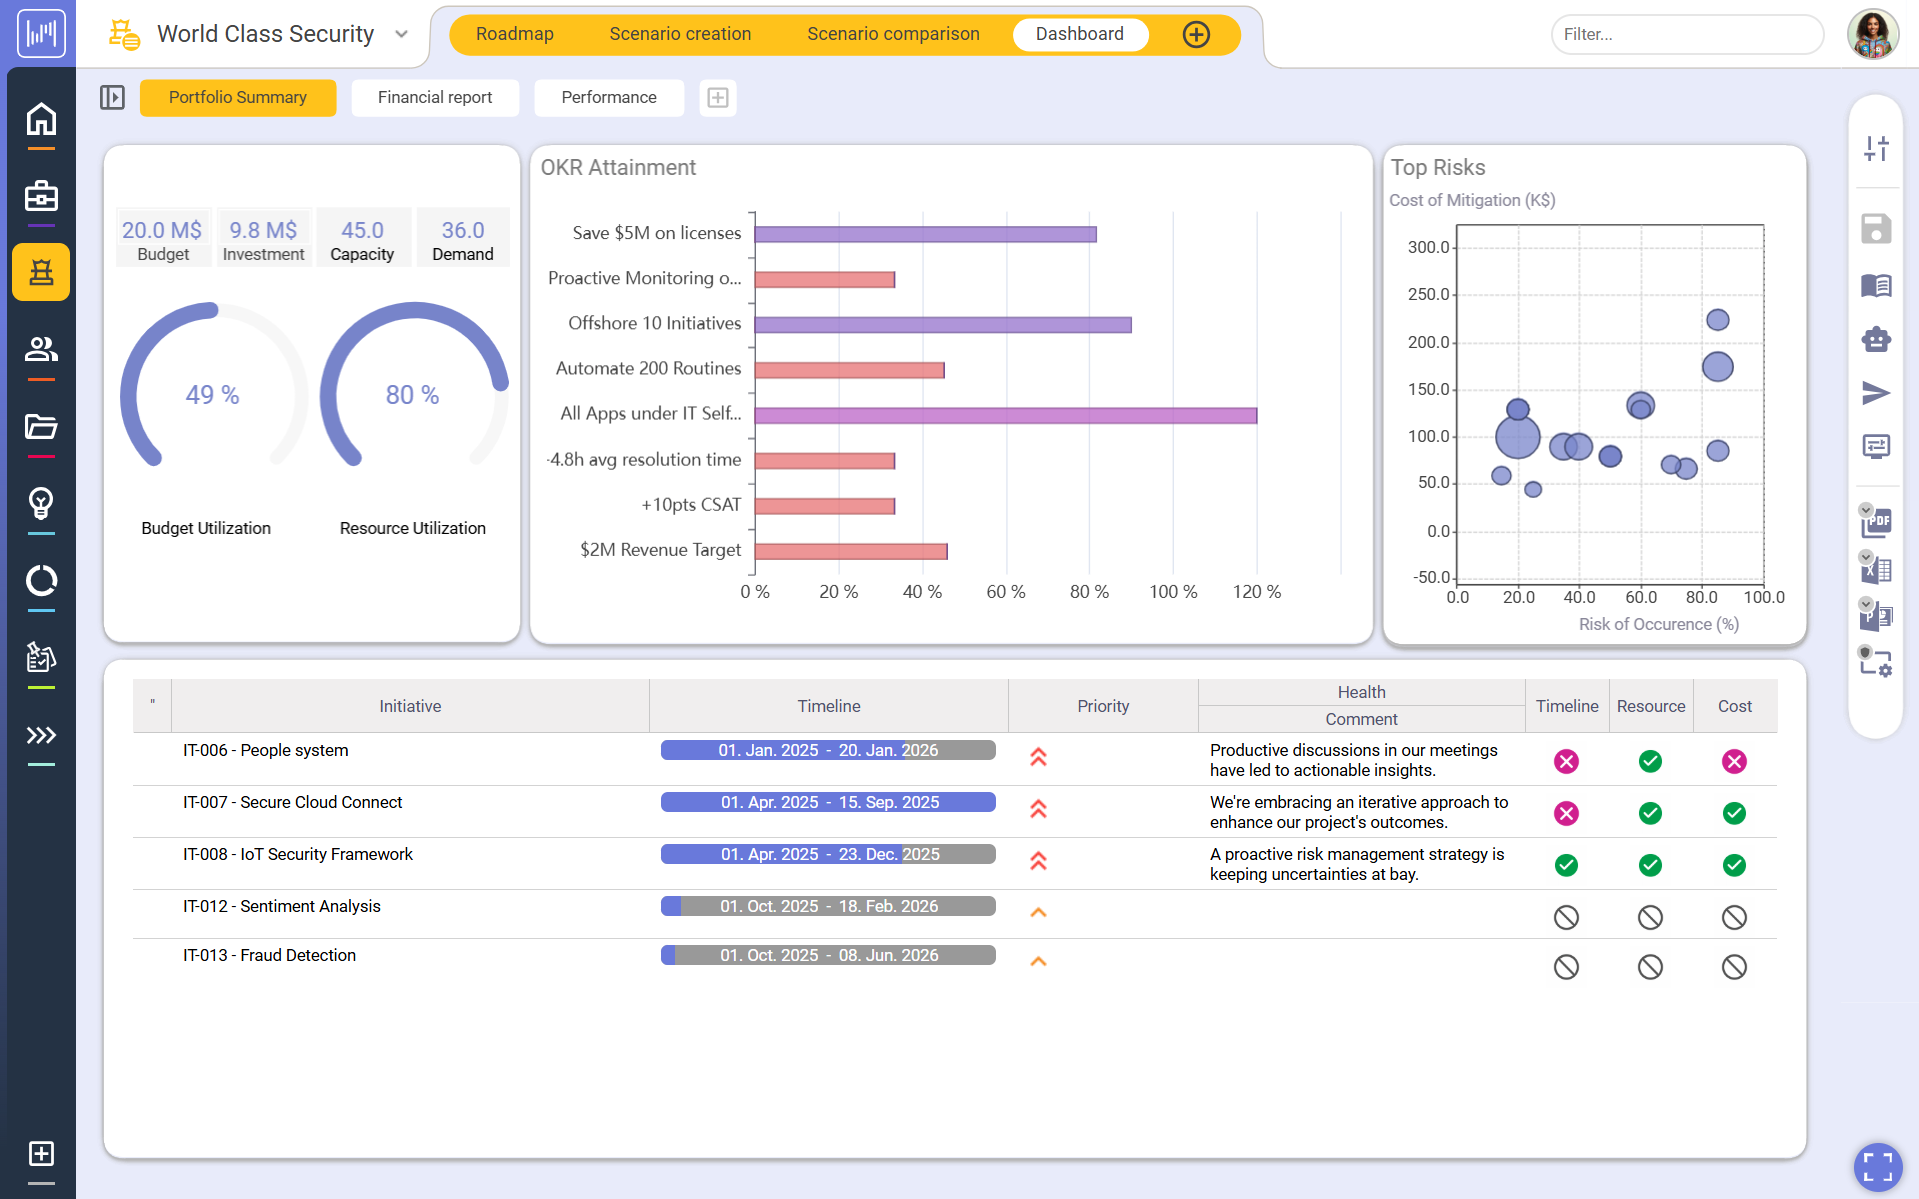This screenshot has width=1919, height=1199.
Task: Switch to the Roadmap tab
Action: pos(514,34)
